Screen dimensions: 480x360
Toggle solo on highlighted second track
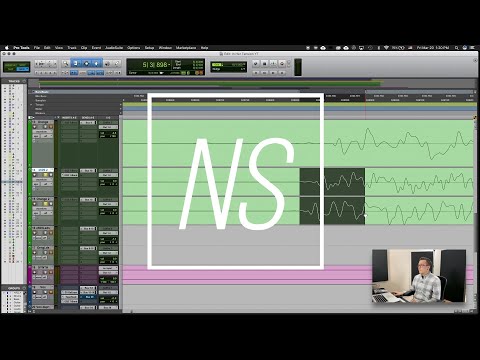[x=45, y=175]
